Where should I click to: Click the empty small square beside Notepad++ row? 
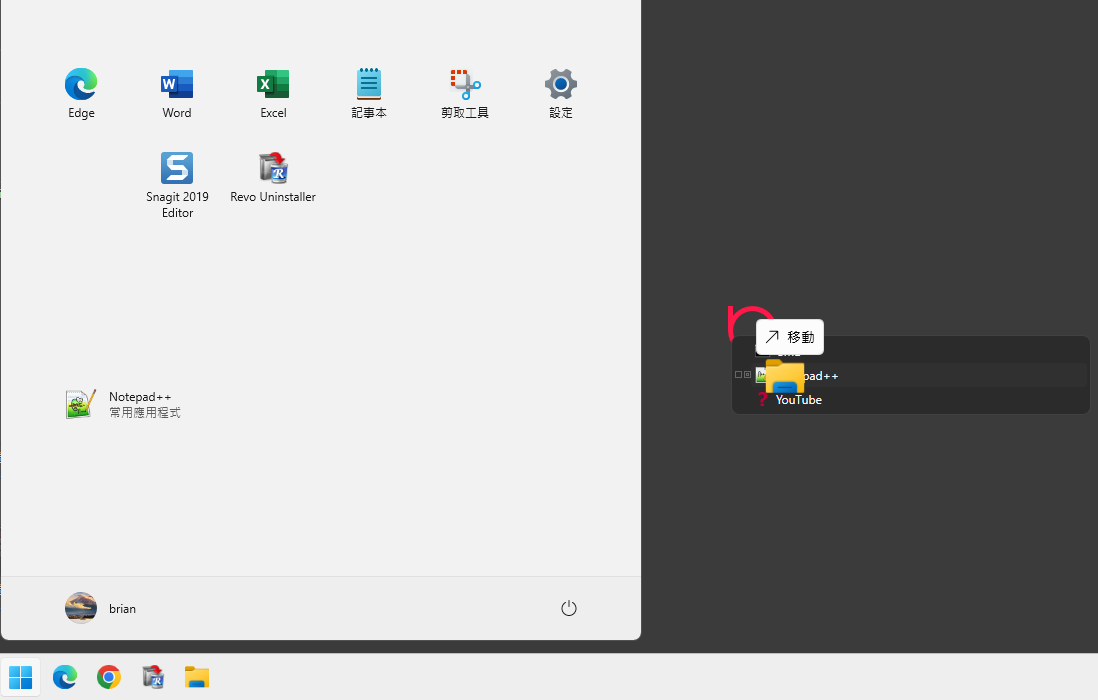click(x=739, y=375)
